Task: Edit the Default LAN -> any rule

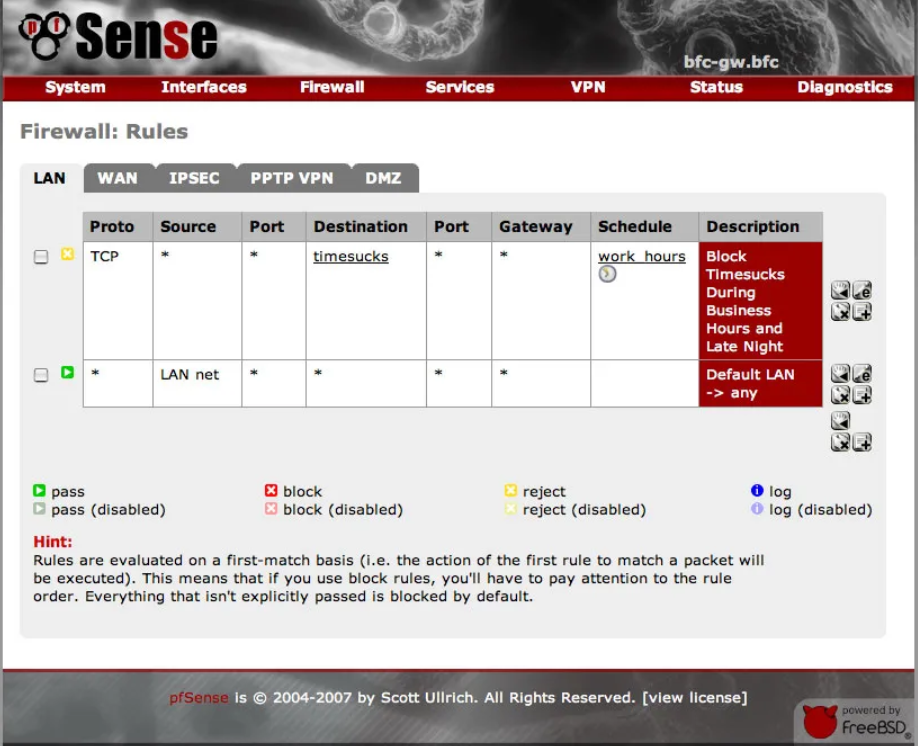Action: 862,373
